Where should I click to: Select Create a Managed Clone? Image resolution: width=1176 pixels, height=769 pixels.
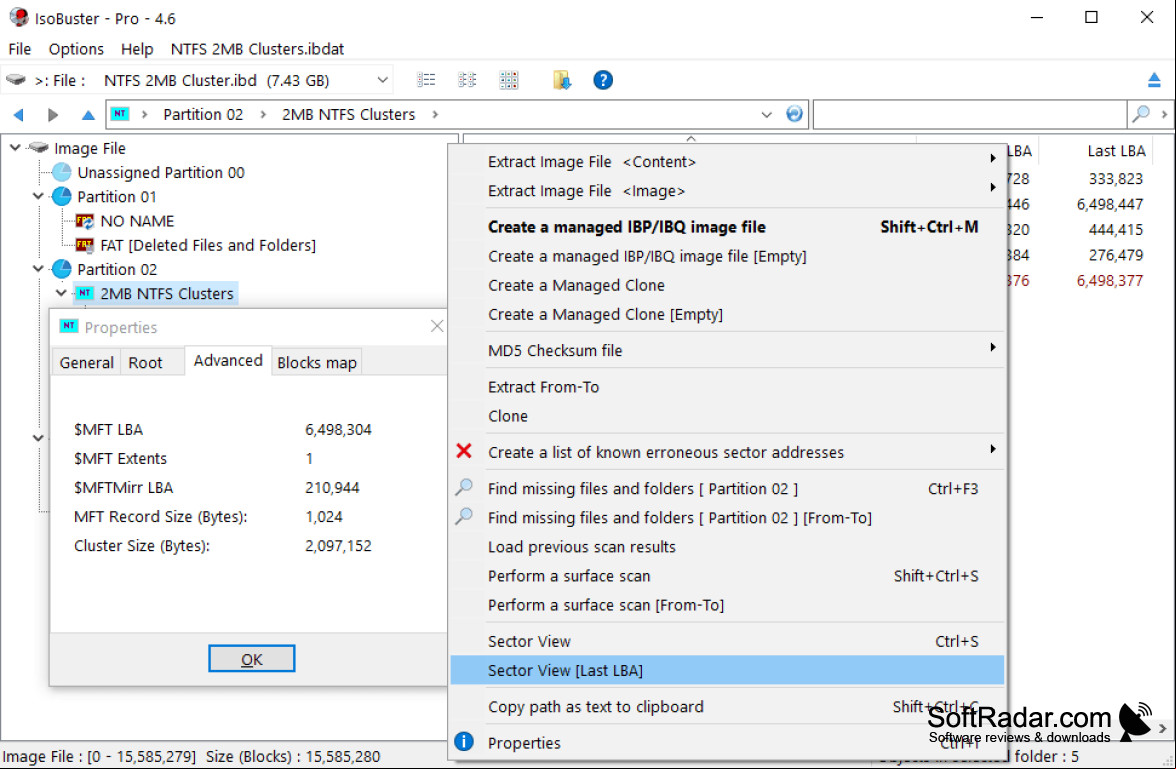click(727, 285)
